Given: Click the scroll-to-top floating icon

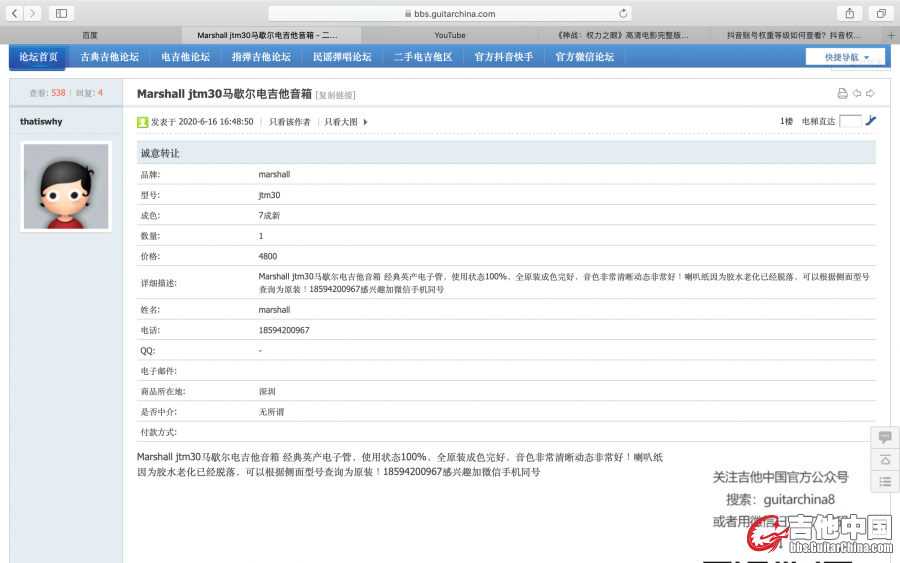Looking at the screenshot, I should [x=885, y=460].
